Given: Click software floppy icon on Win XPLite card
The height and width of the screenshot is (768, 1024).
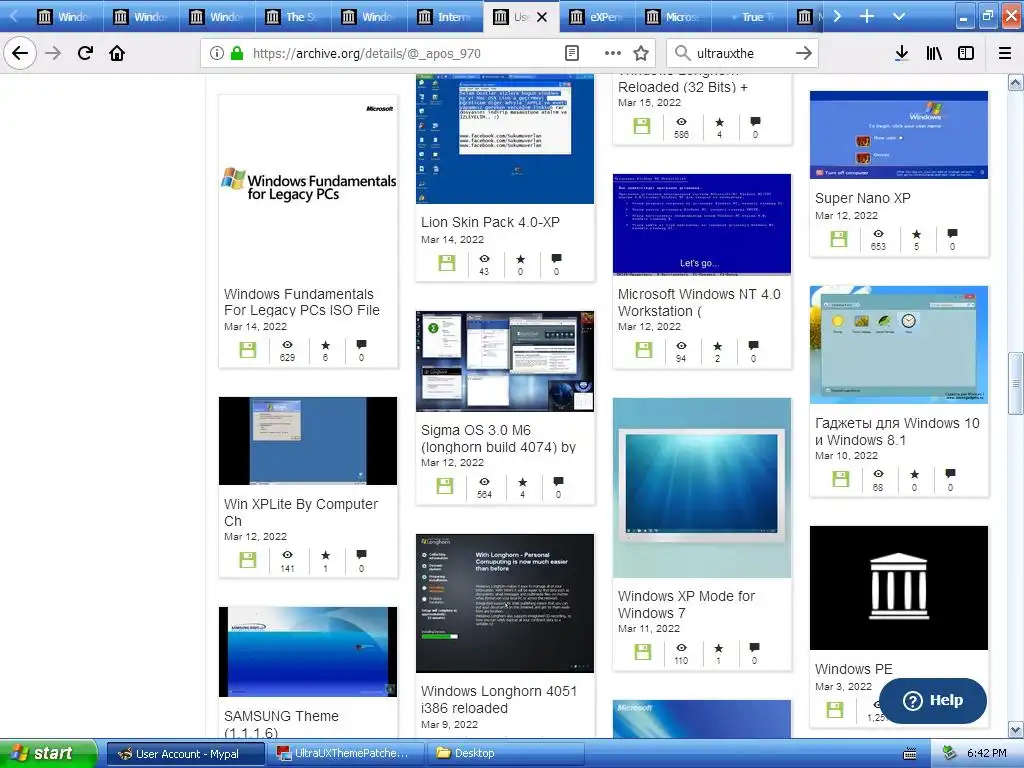Looking at the screenshot, I should [248, 560].
